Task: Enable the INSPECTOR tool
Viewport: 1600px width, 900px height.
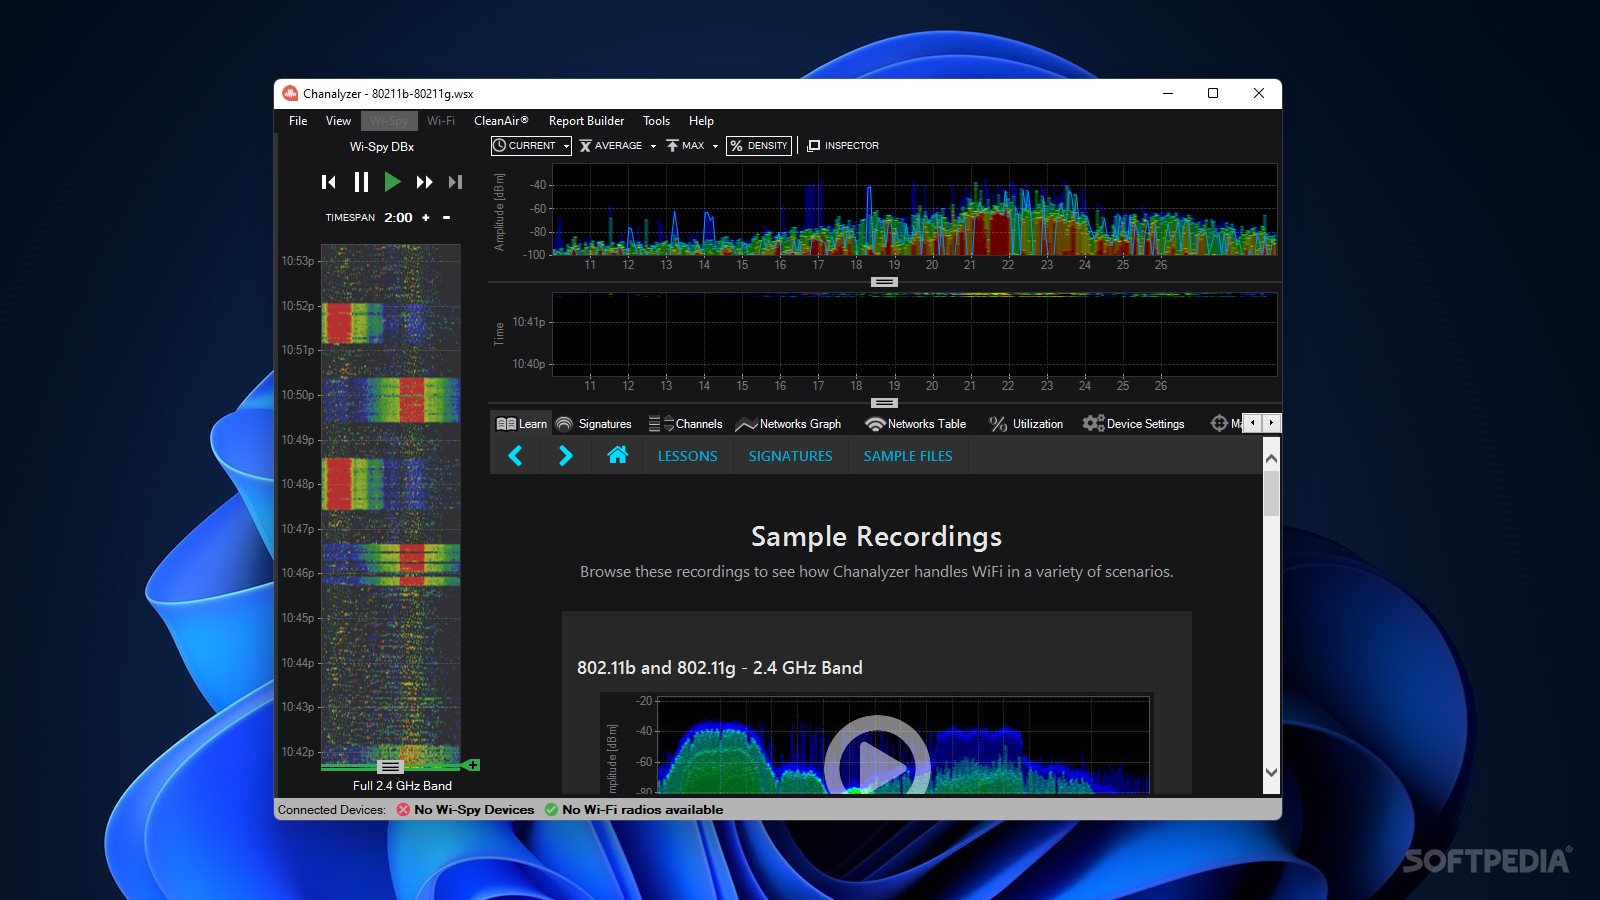Action: pos(843,146)
